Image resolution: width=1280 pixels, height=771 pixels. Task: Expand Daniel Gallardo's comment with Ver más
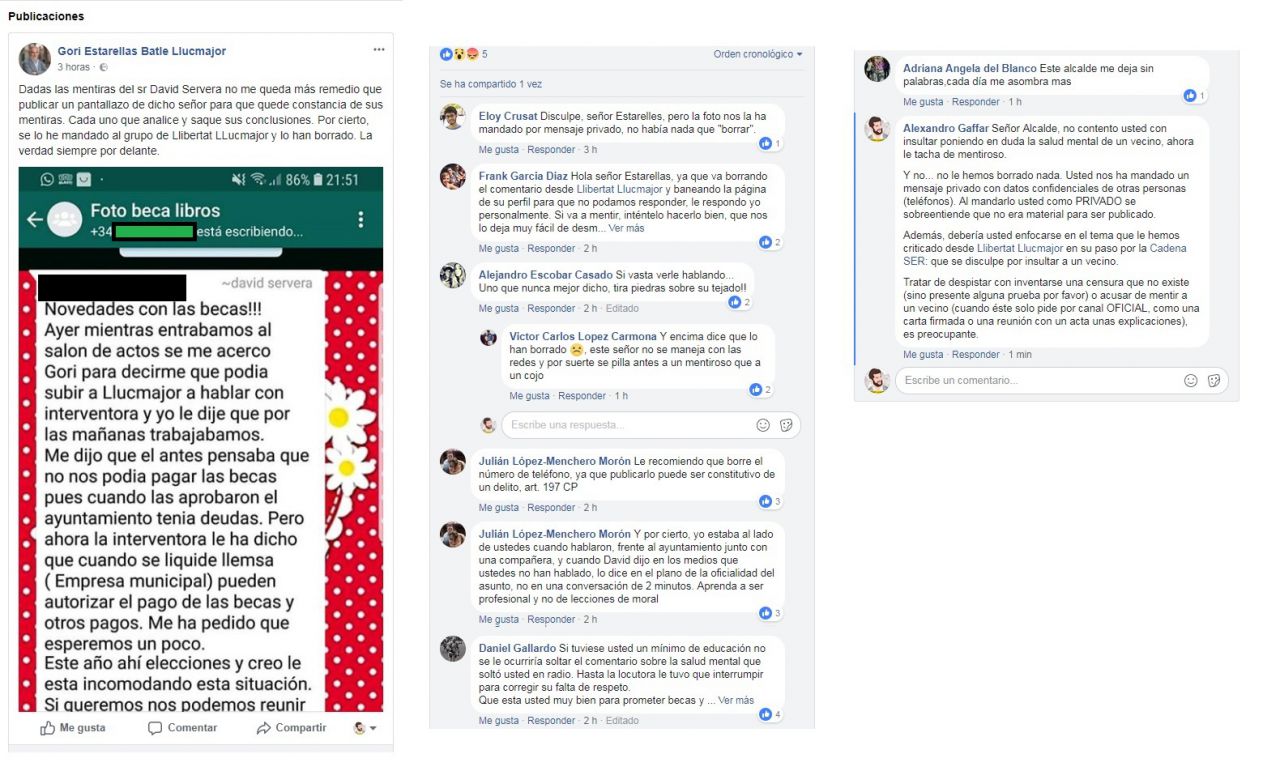(x=736, y=700)
